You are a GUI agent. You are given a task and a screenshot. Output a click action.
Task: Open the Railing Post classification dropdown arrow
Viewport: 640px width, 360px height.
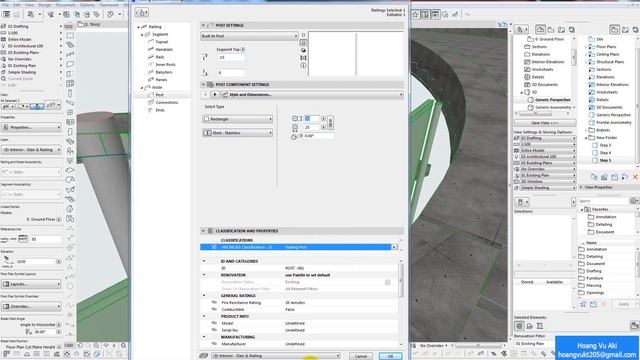click(x=394, y=247)
